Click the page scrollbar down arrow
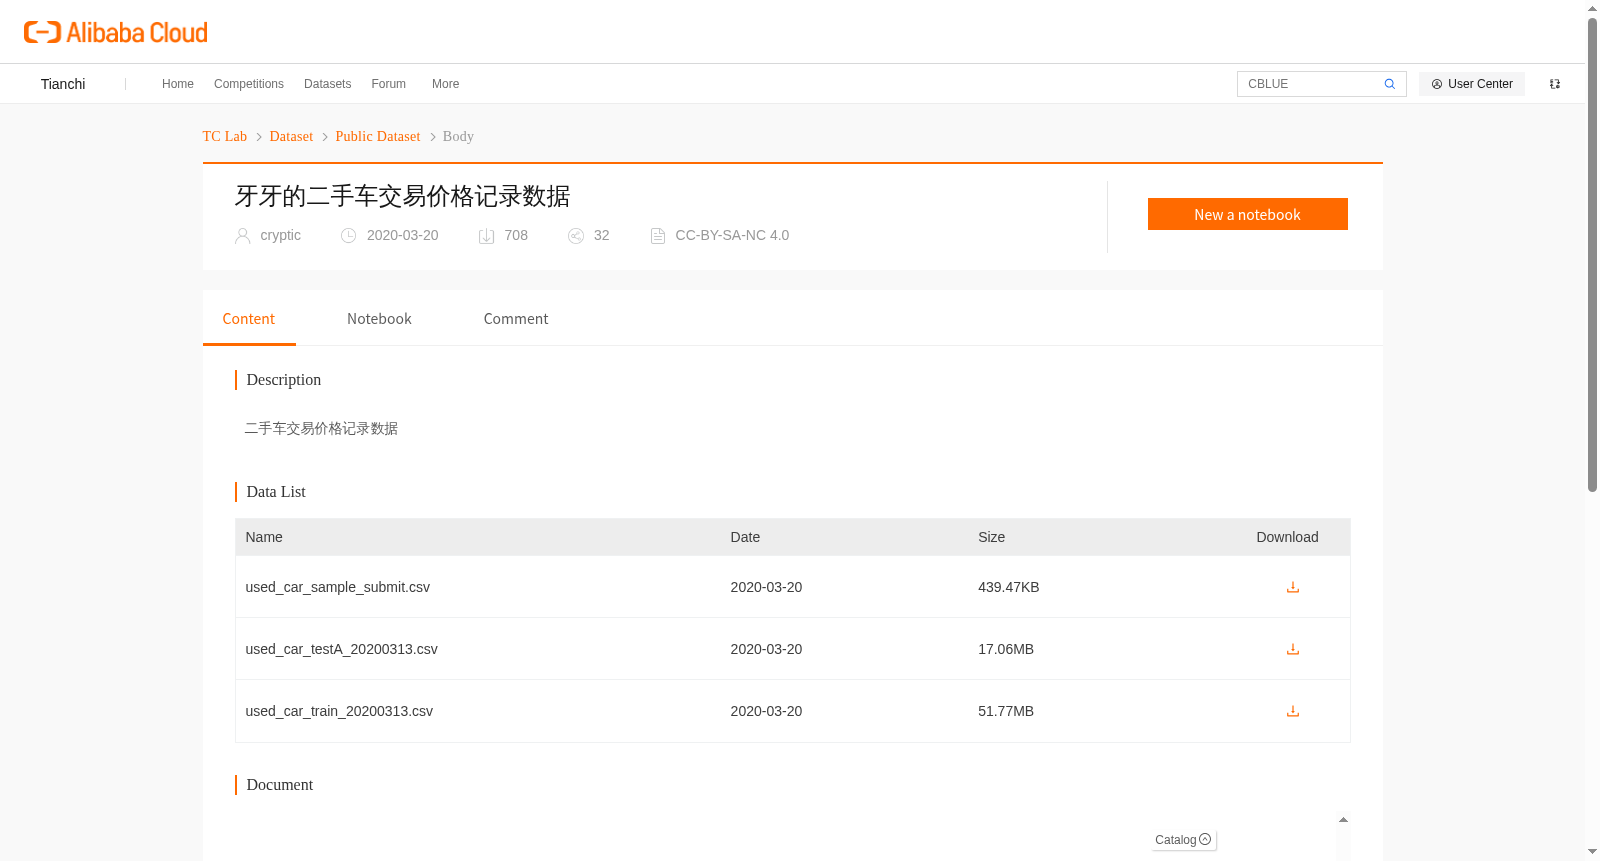 coord(1592,852)
